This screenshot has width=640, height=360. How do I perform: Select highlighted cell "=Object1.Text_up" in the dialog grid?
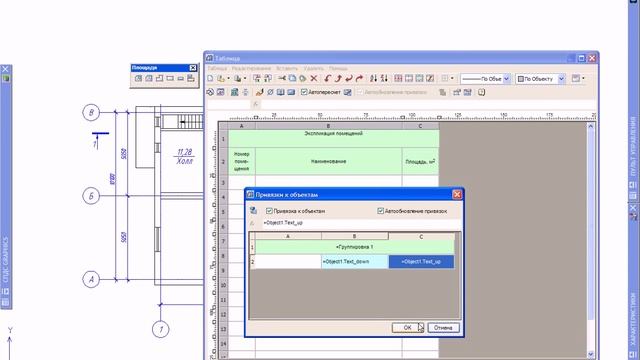coord(421,262)
